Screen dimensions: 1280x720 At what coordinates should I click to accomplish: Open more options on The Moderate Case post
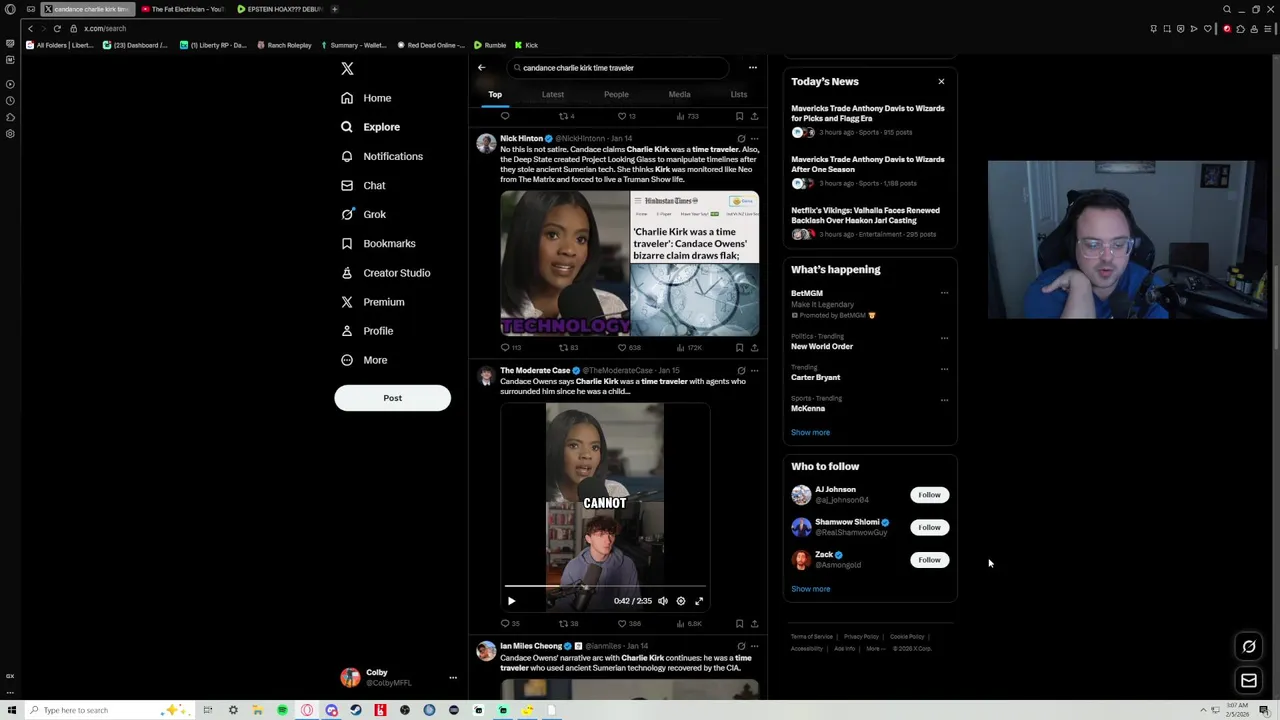[x=754, y=371]
